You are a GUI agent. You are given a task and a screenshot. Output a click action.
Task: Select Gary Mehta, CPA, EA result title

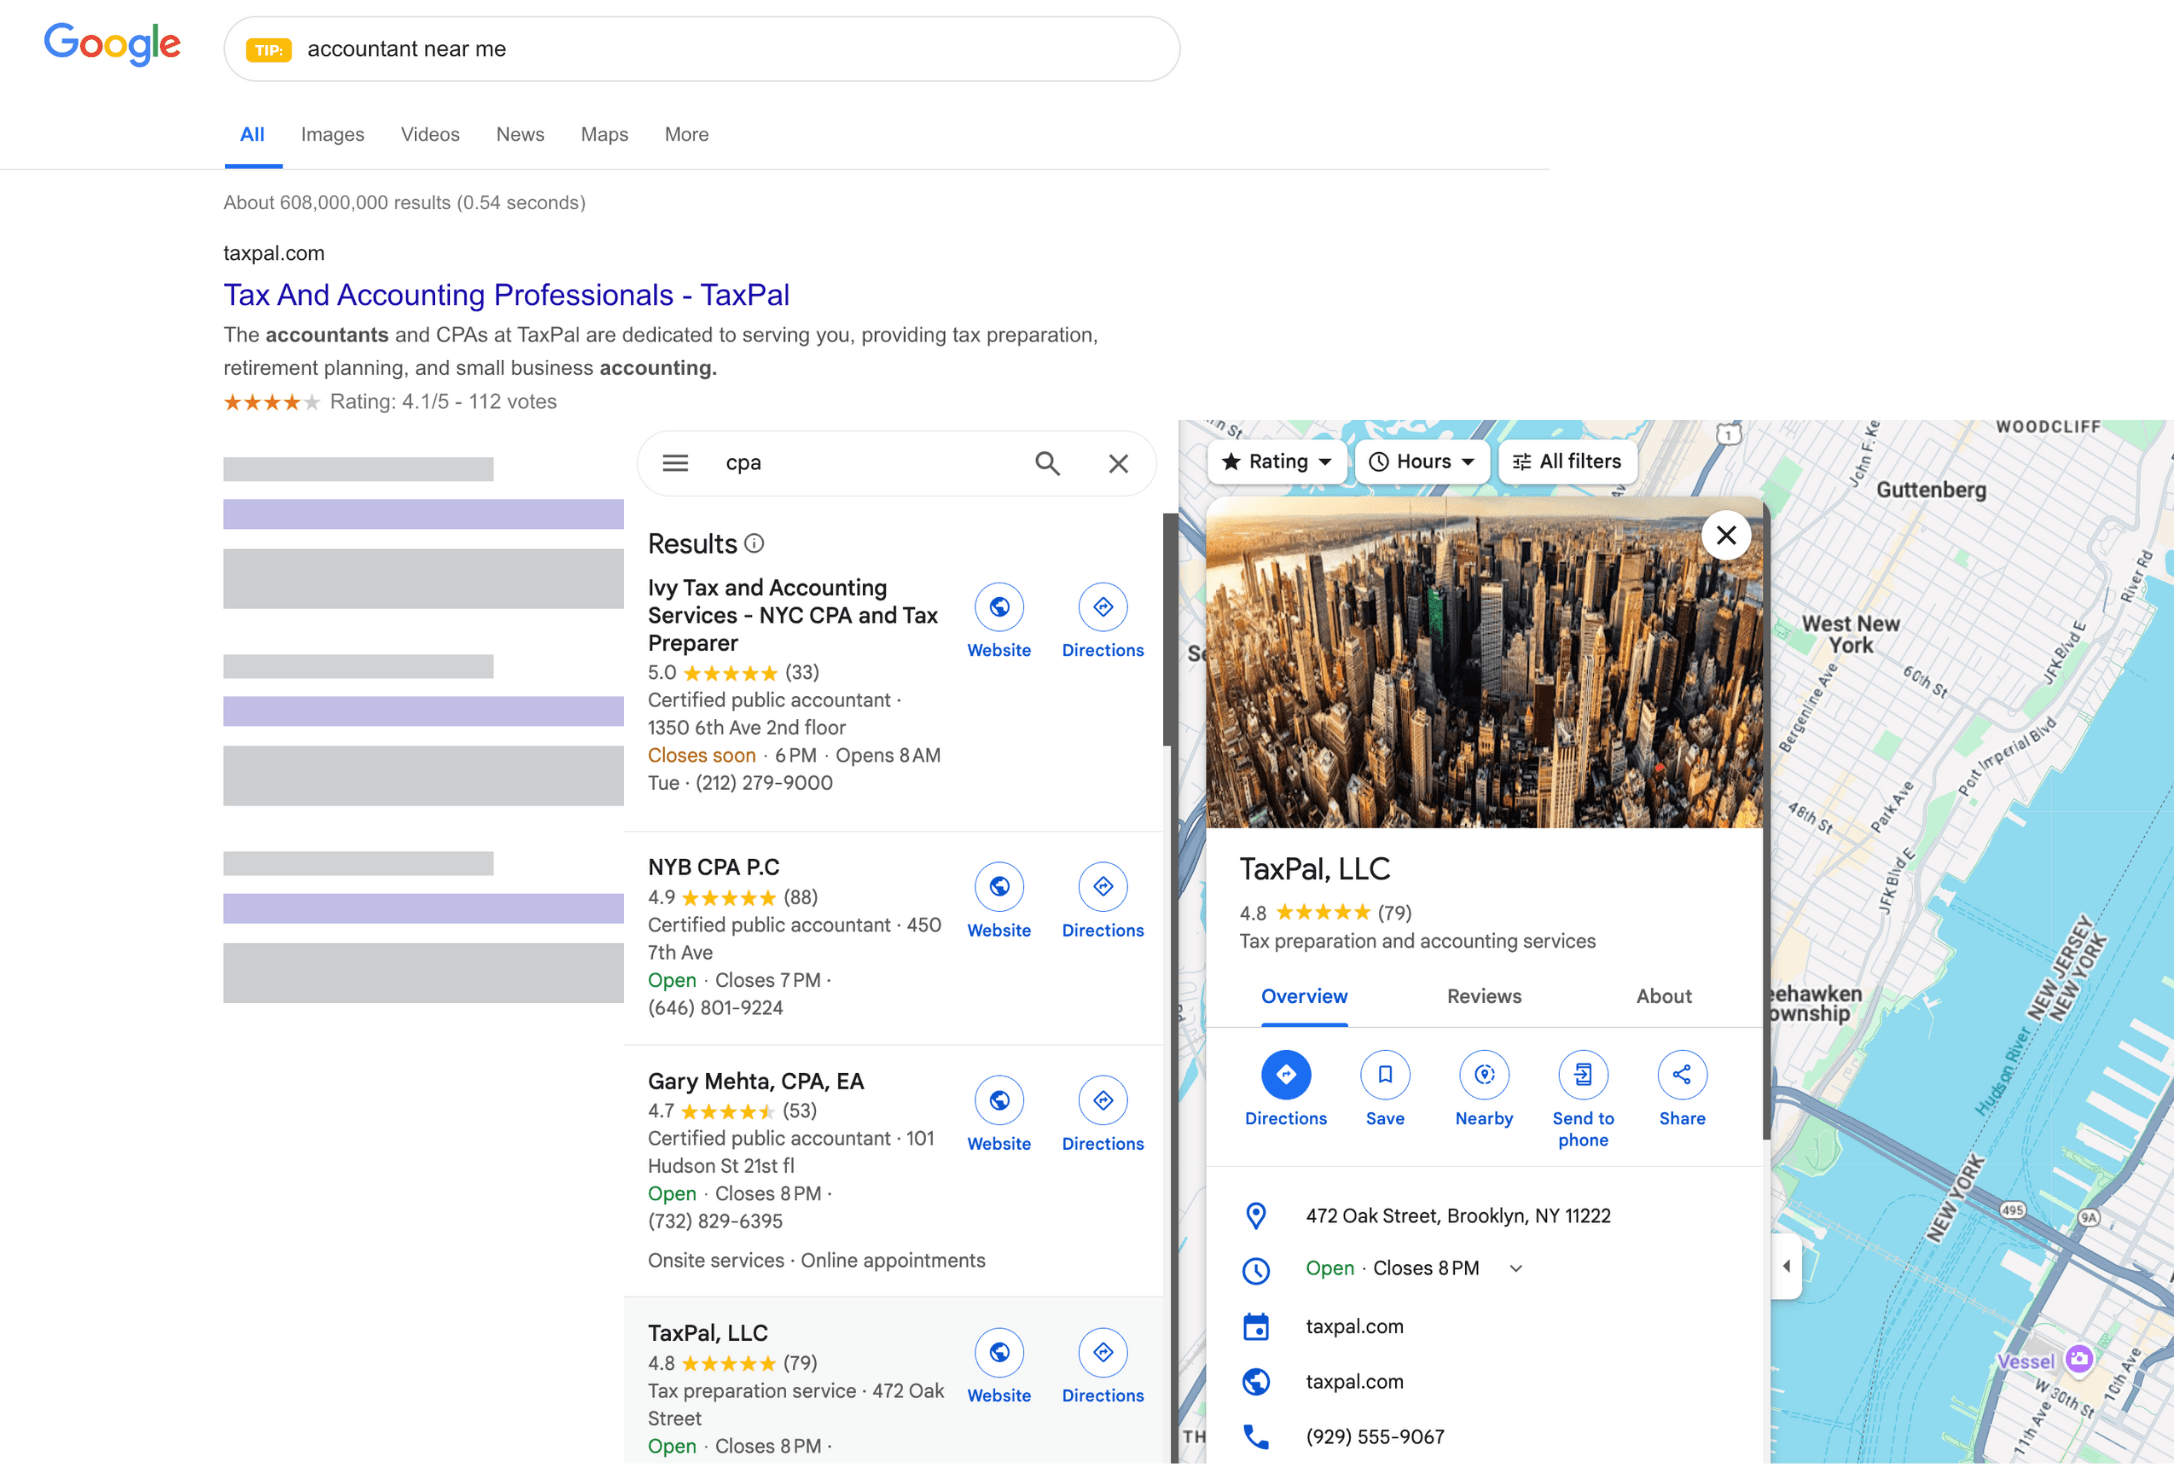(x=756, y=1081)
